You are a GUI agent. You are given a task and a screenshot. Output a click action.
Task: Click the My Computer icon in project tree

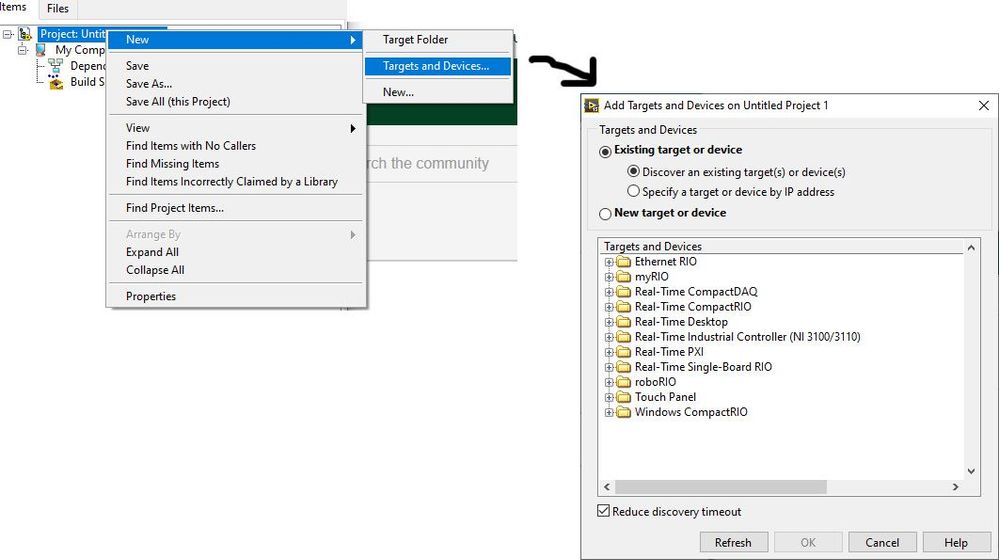(x=41, y=50)
